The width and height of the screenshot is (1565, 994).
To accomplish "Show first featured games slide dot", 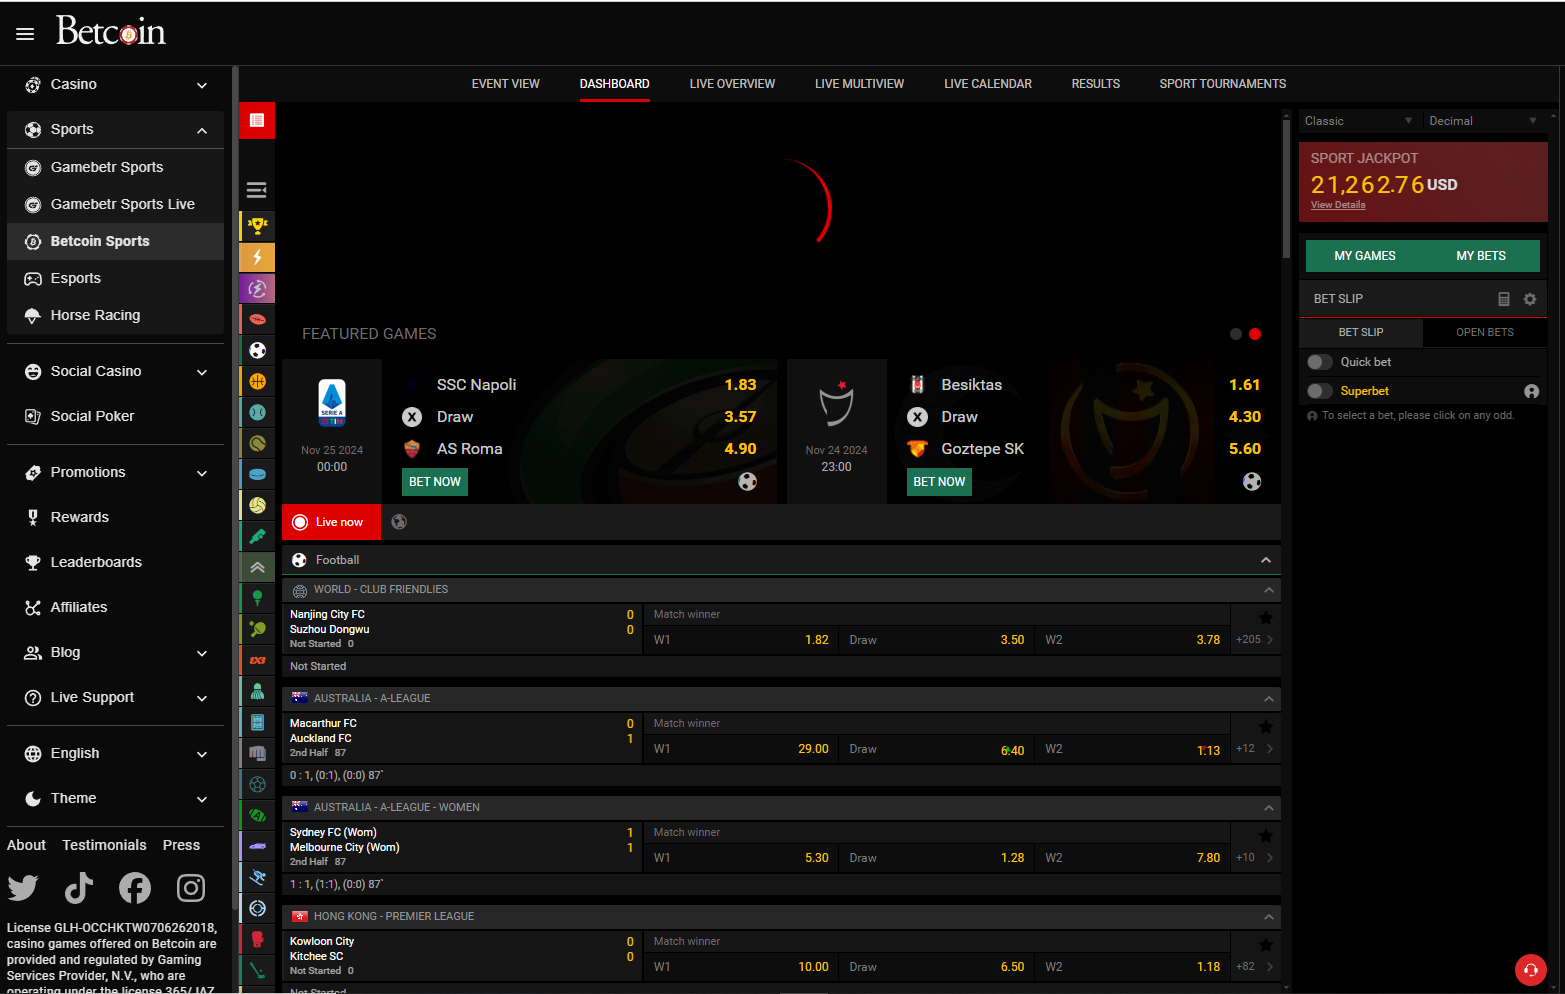I will (x=1236, y=334).
